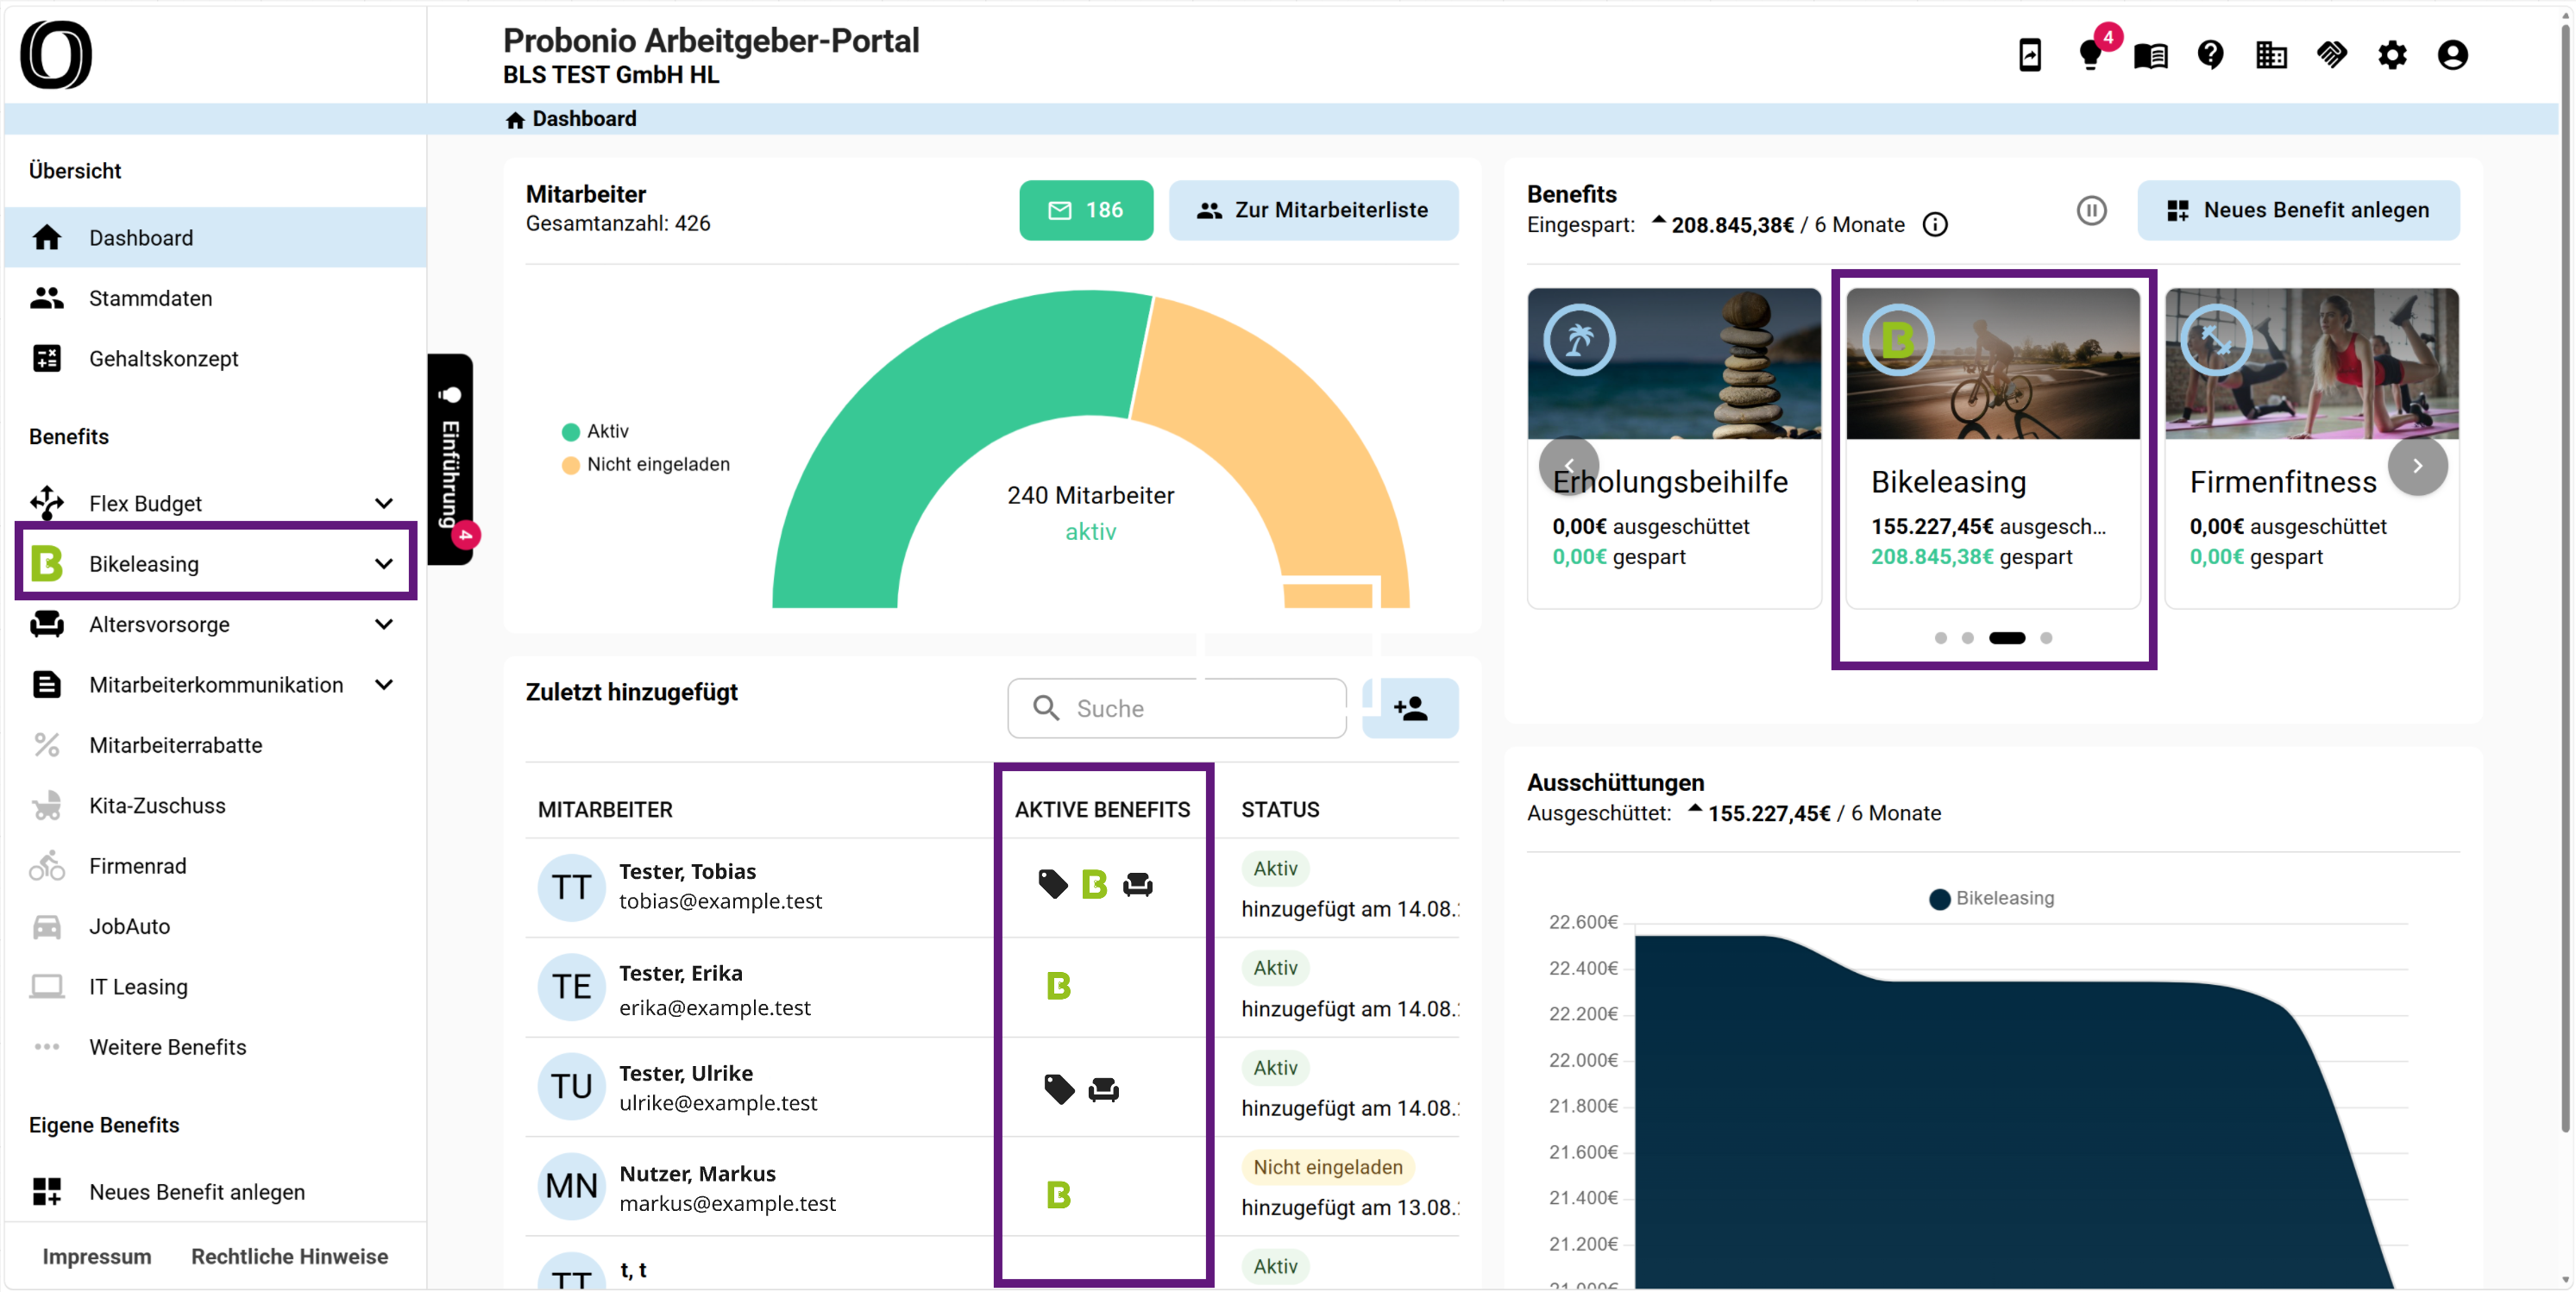Expand the Mitarbeiterkommunikation submenu
The image size is (2576, 1292).
384,685
